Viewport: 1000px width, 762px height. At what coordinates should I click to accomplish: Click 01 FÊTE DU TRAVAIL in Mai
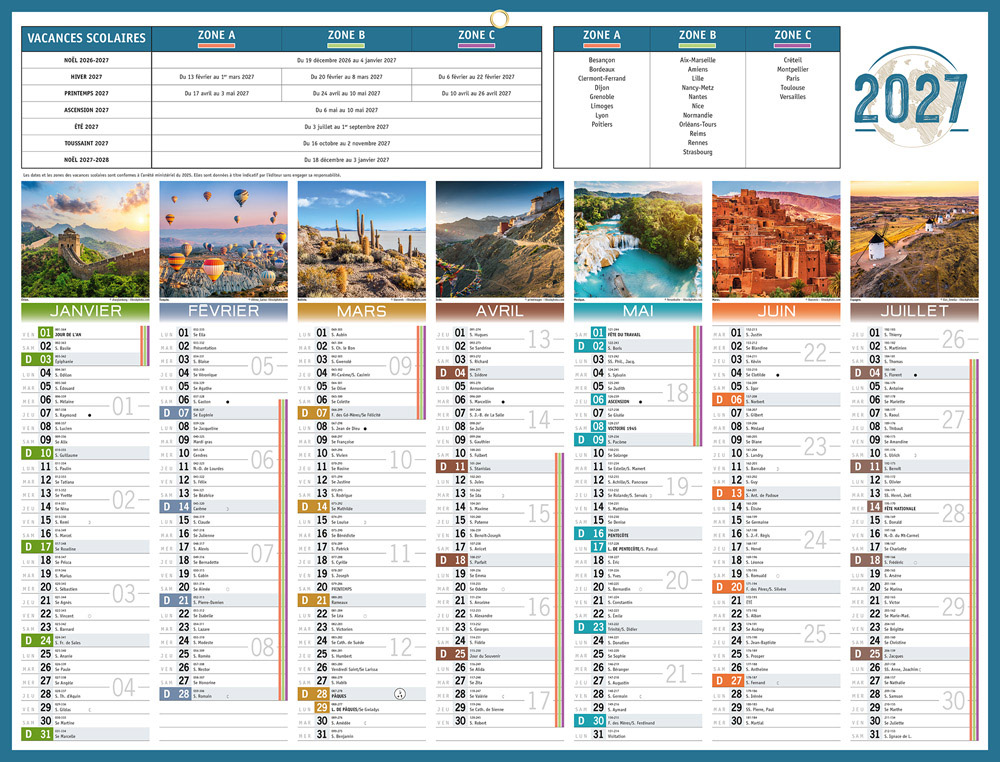click(638, 333)
